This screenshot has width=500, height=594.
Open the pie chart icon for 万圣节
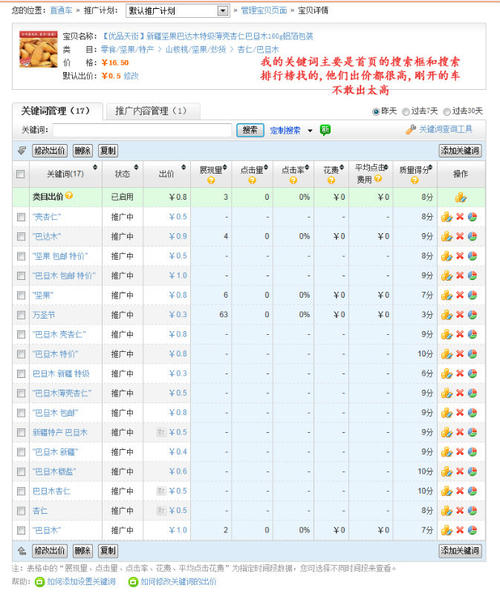click(x=472, y=314)
